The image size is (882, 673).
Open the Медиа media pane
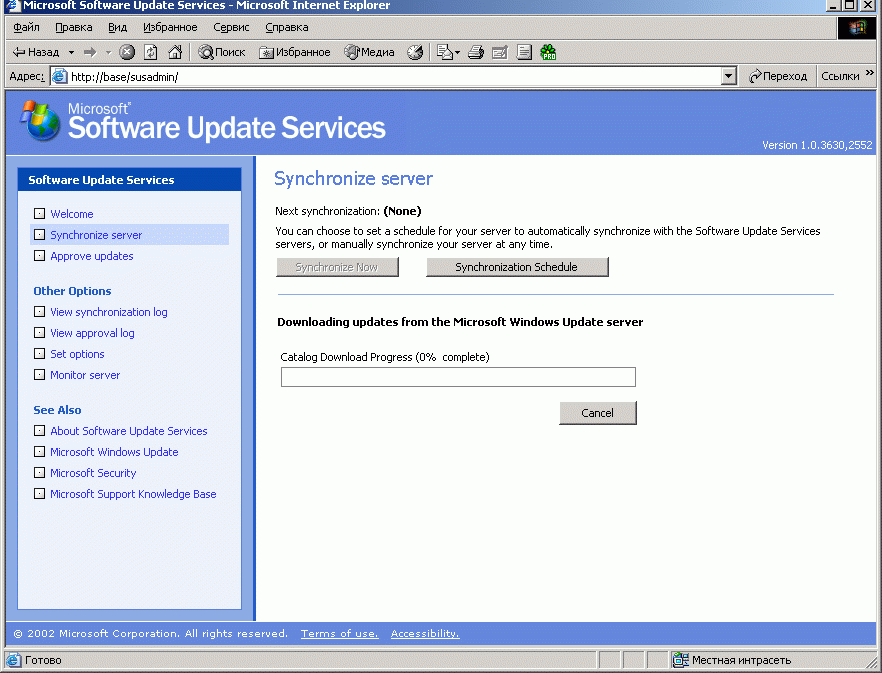tap(369, 52)
